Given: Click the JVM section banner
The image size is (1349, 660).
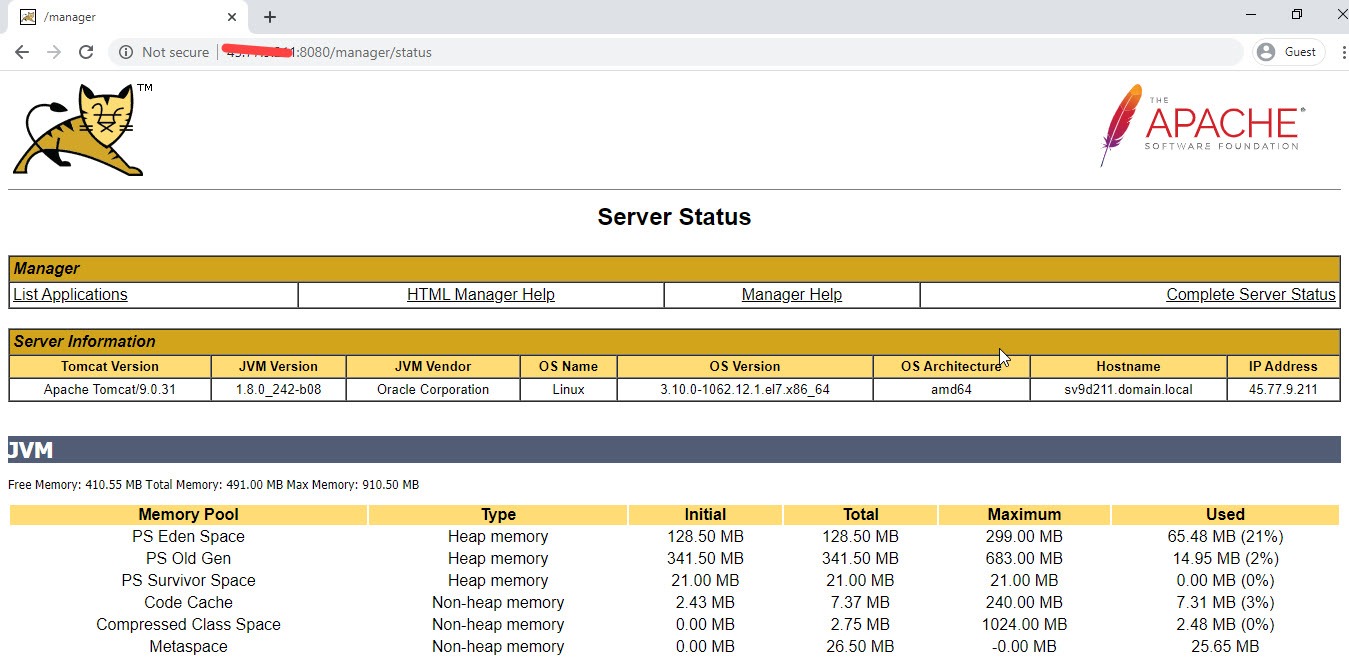Looking at the screenshot, I should tap(674, 450).
